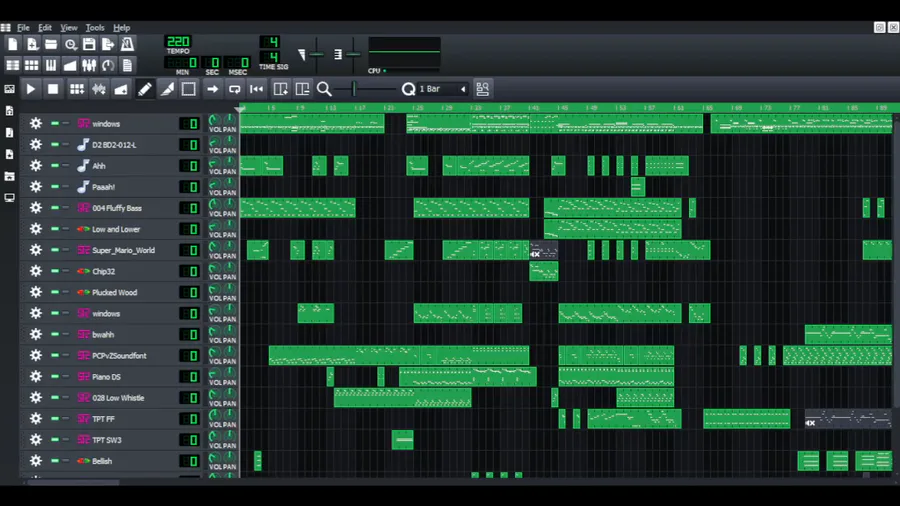
Task: Solo the Bellsh track
Action: point(65,461)
